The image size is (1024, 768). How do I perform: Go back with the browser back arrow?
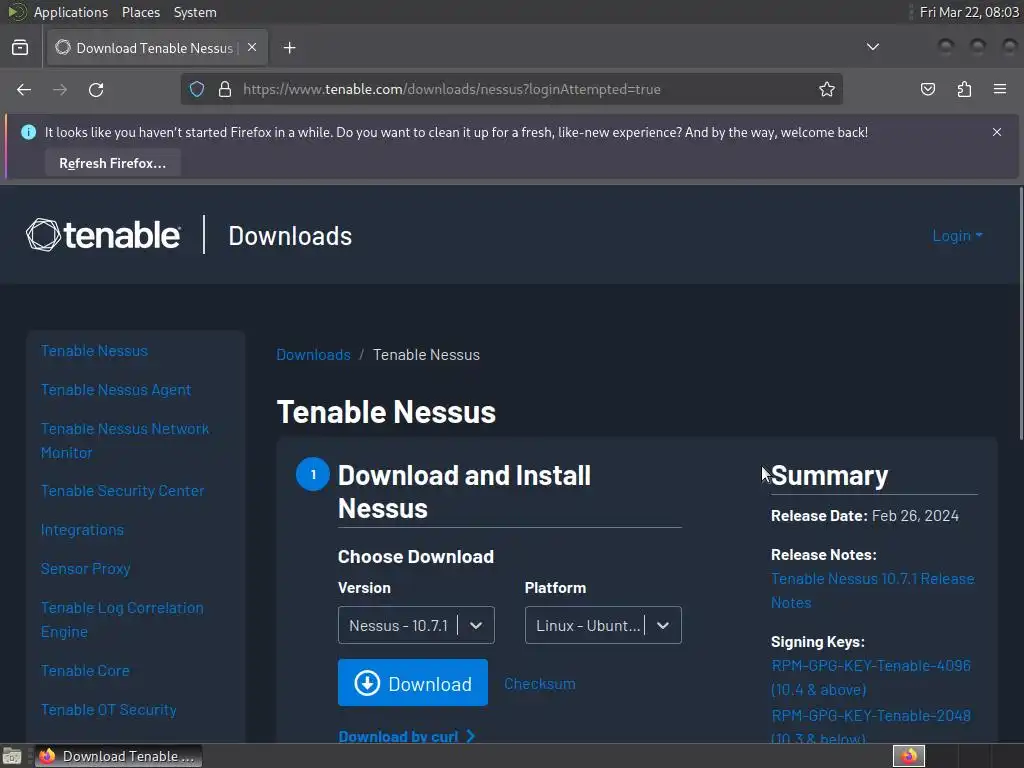click(24, 89)
